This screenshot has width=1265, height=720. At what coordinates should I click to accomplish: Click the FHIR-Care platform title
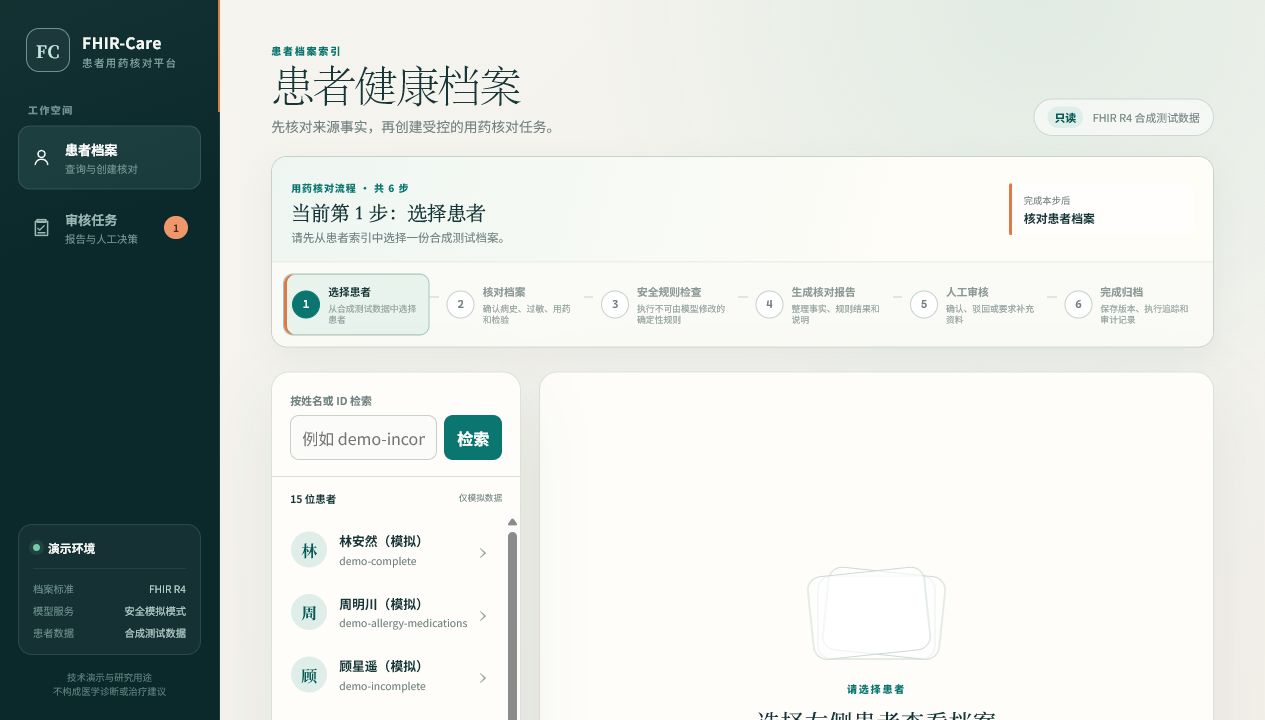click(x=122, y=43)
